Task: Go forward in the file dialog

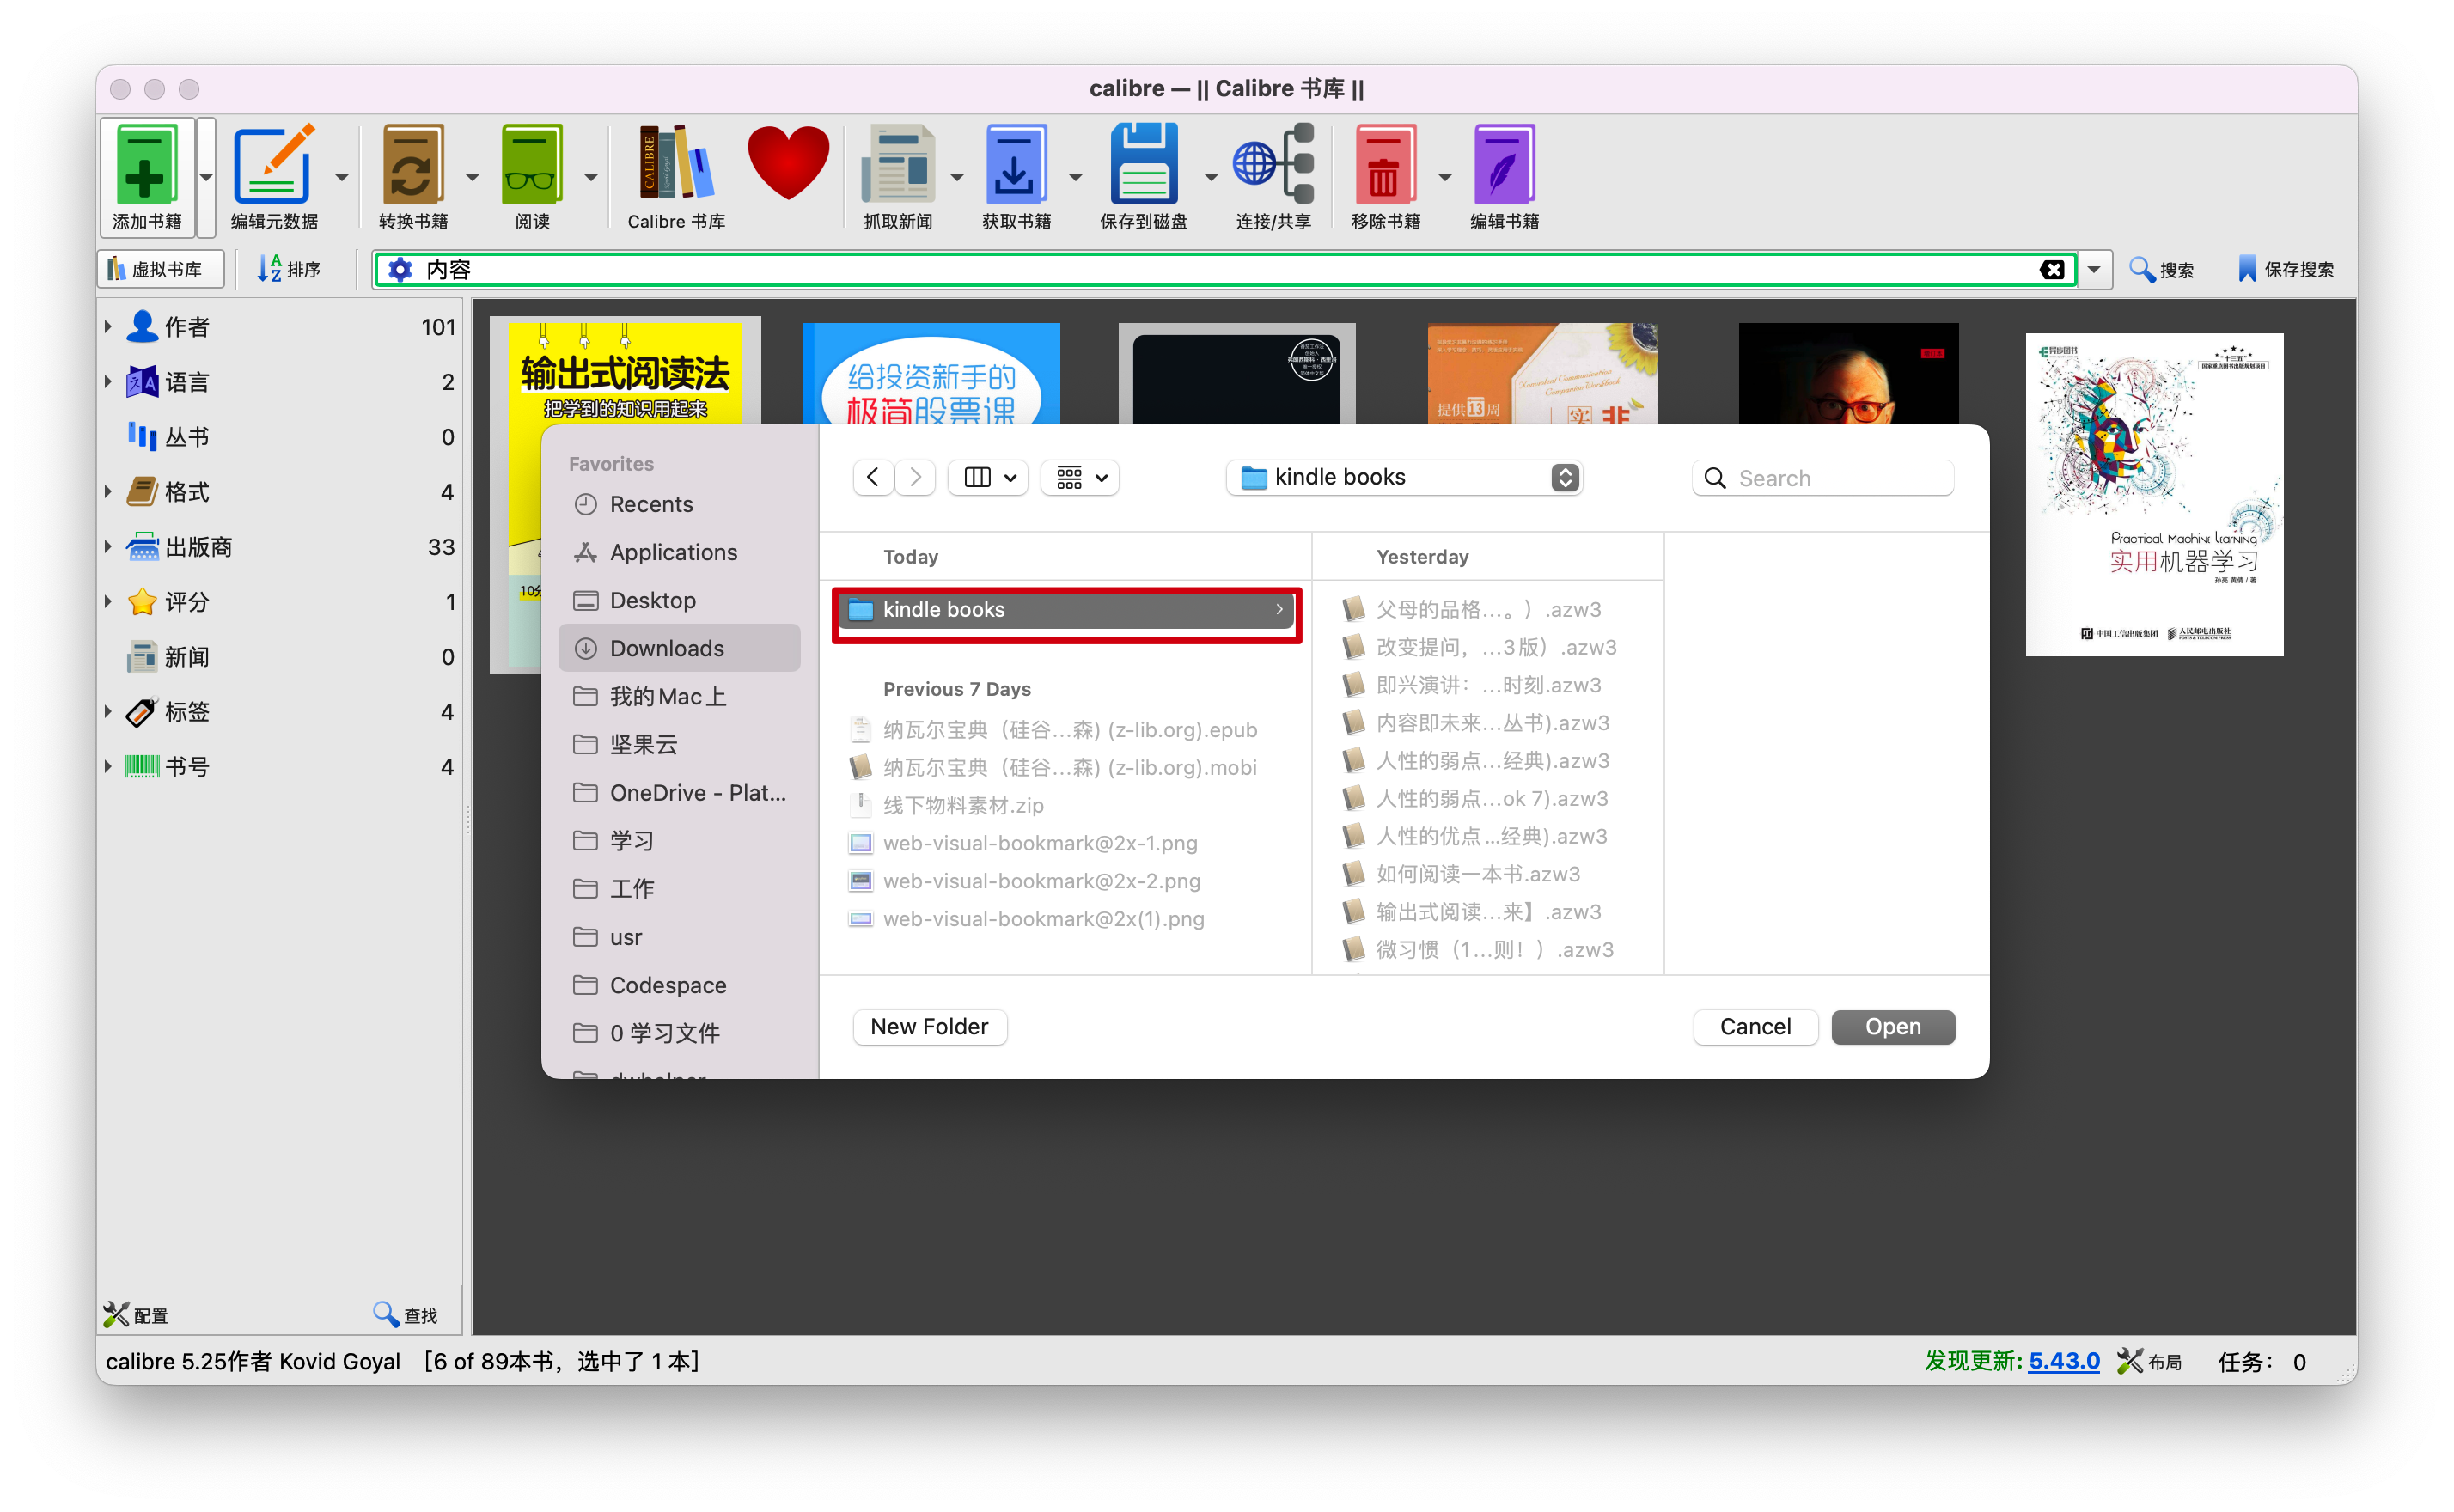Action: point(915,478)
